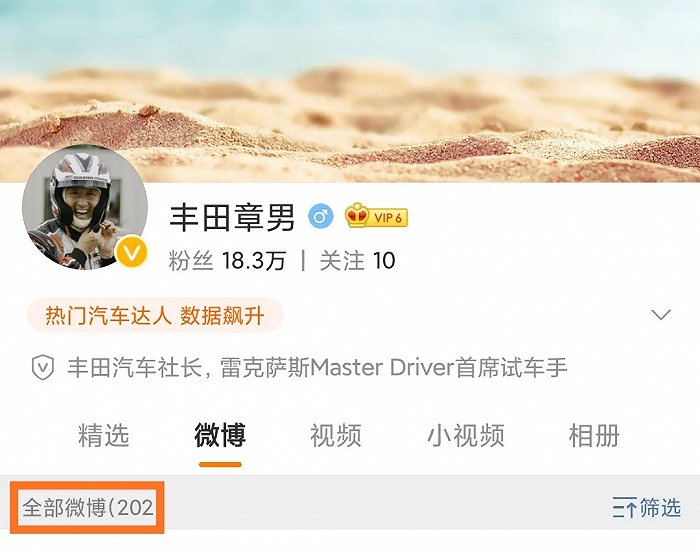Tap the blue male gender icon
700x552 pixels.
[321, 216]
